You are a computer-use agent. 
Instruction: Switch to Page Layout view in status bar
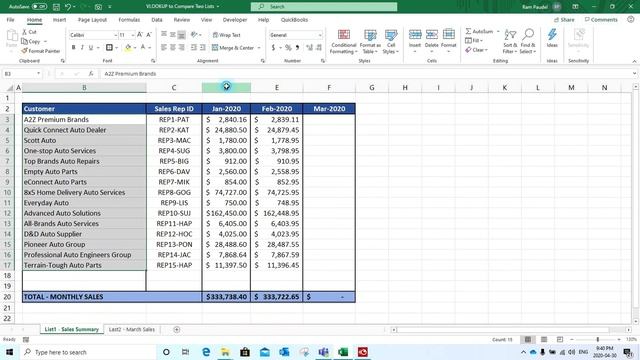(544, 340)
